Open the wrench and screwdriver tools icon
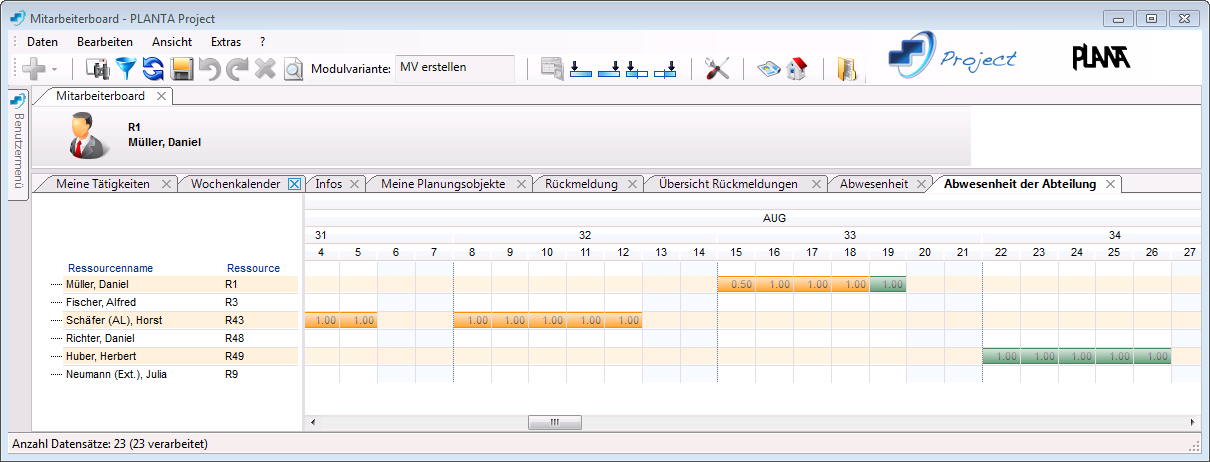Screen dimensions: 1210x462 point(717,68)
